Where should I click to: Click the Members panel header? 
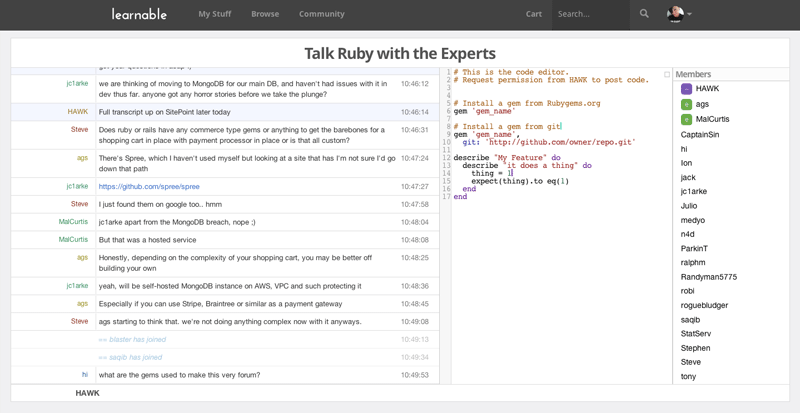[693, 74]
